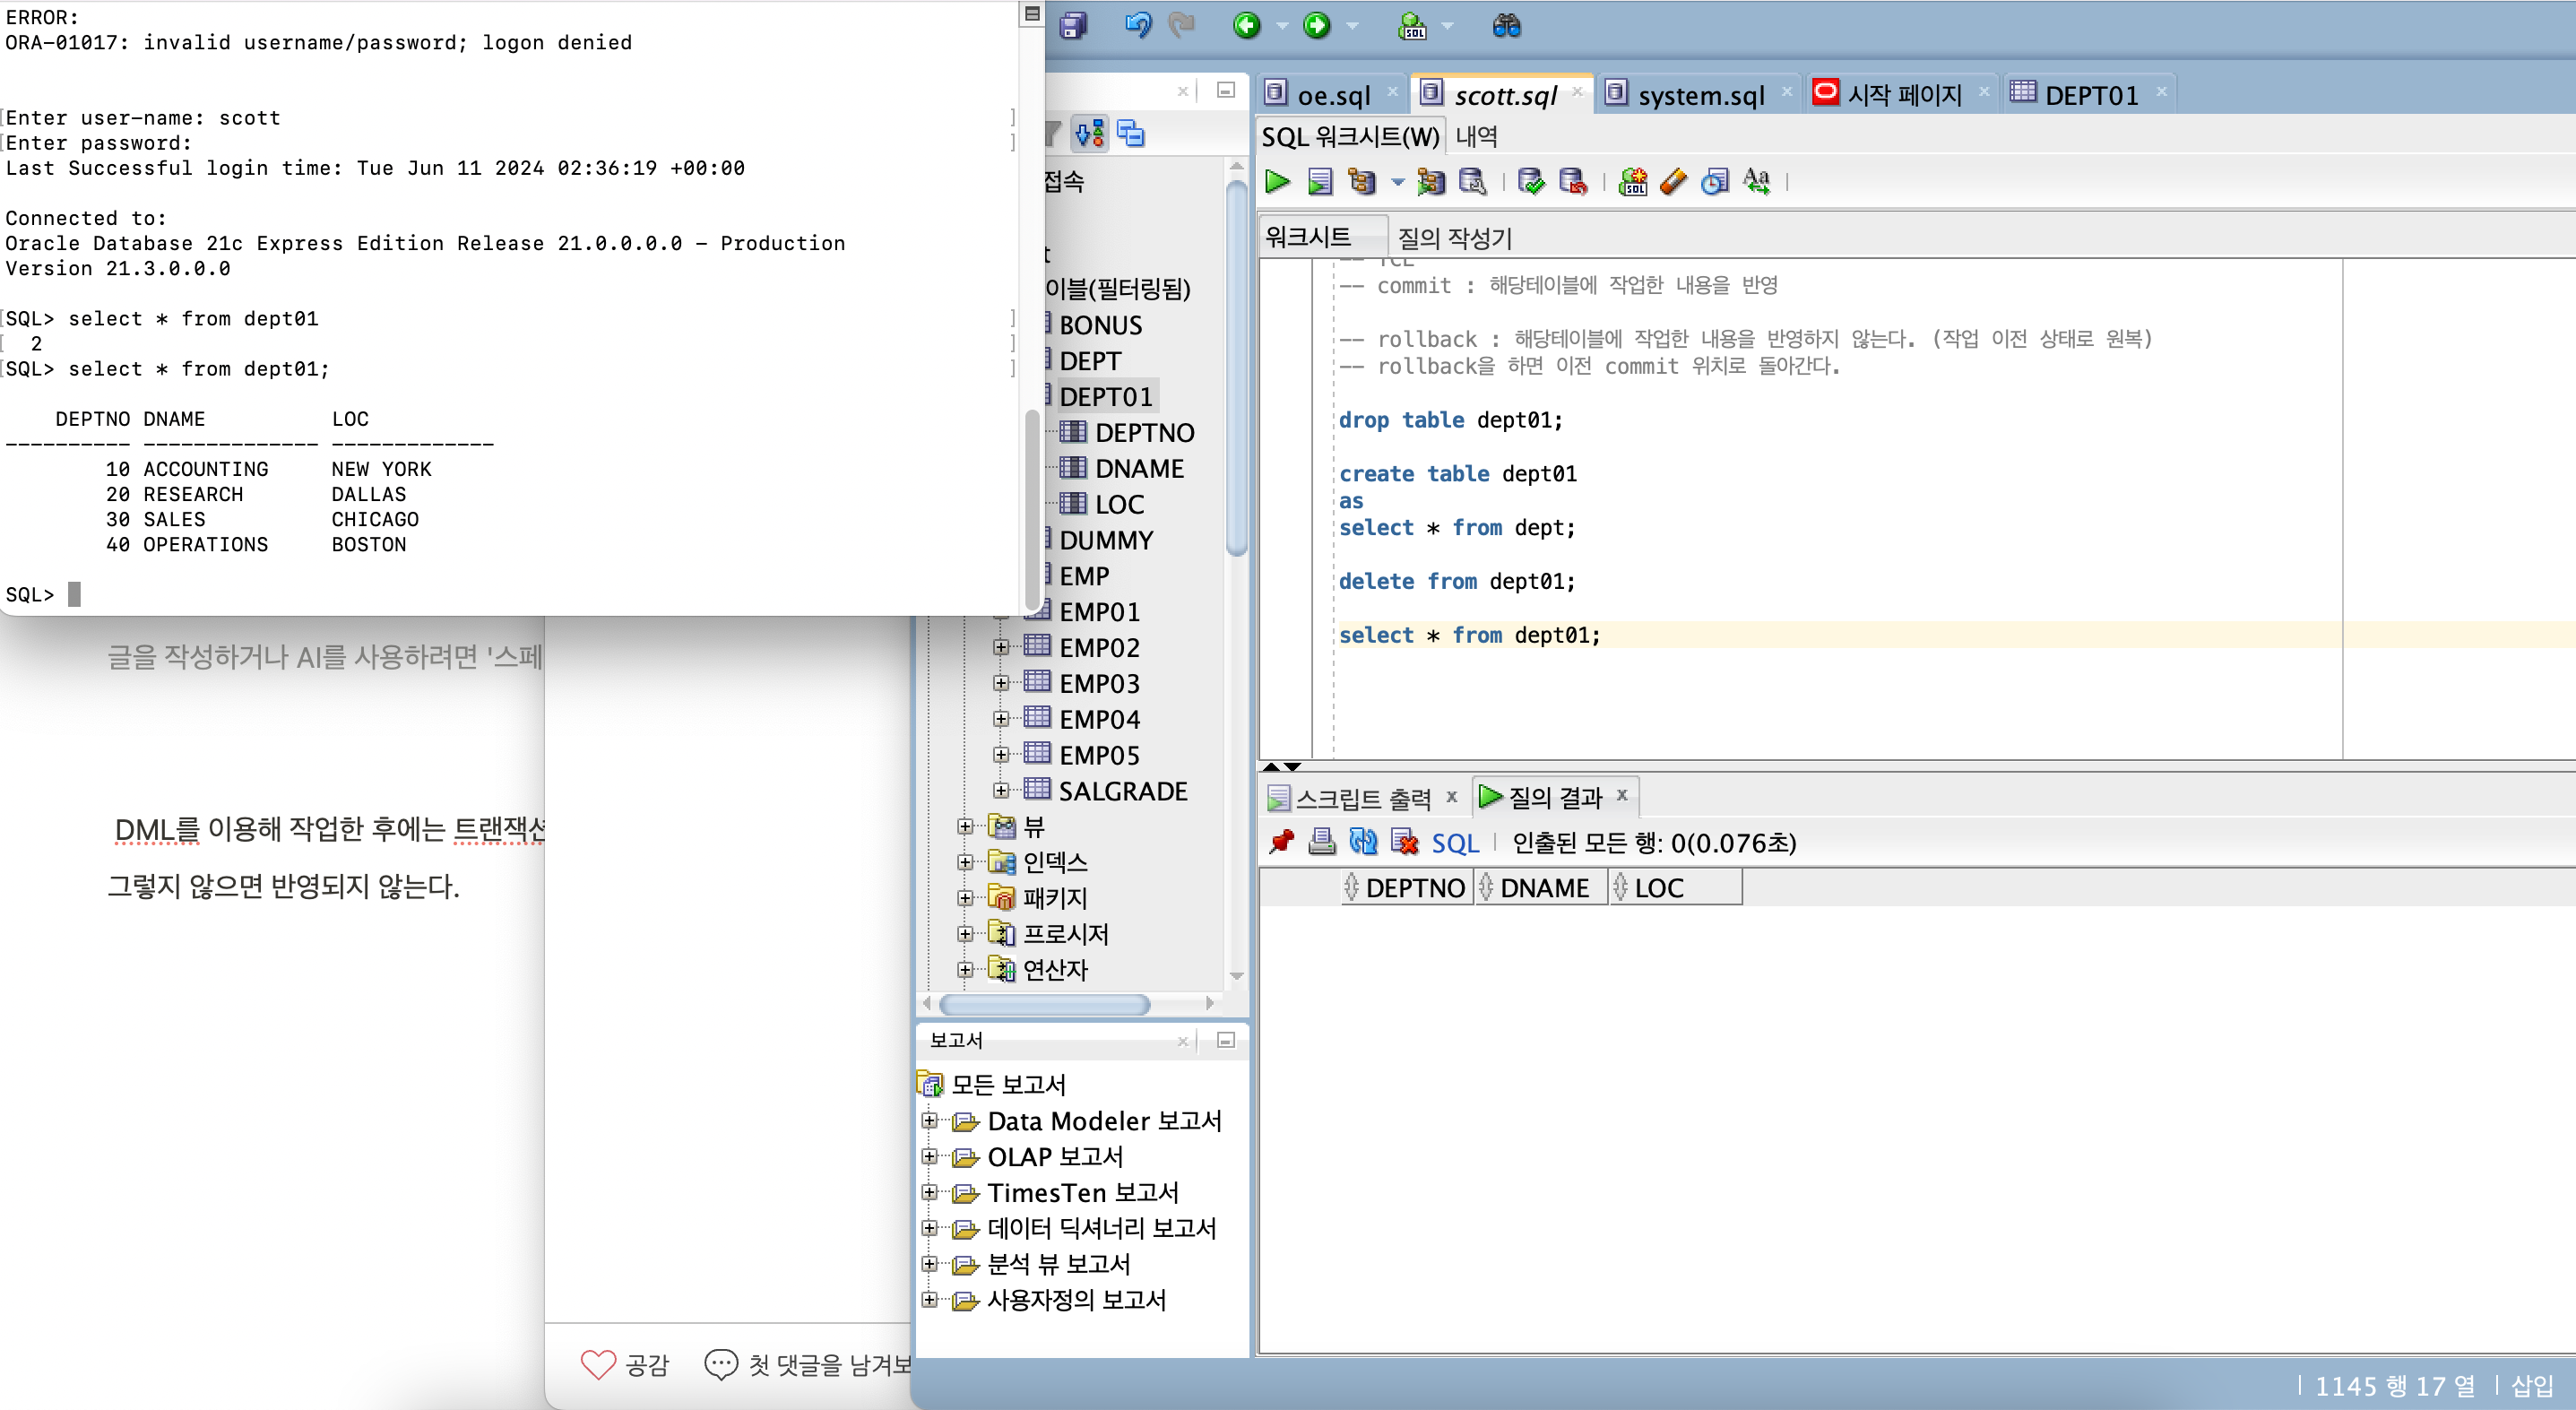2576x1410 pixels.
Task: Expand the OLAP 보고서 folder
Action: [929, 1157]
